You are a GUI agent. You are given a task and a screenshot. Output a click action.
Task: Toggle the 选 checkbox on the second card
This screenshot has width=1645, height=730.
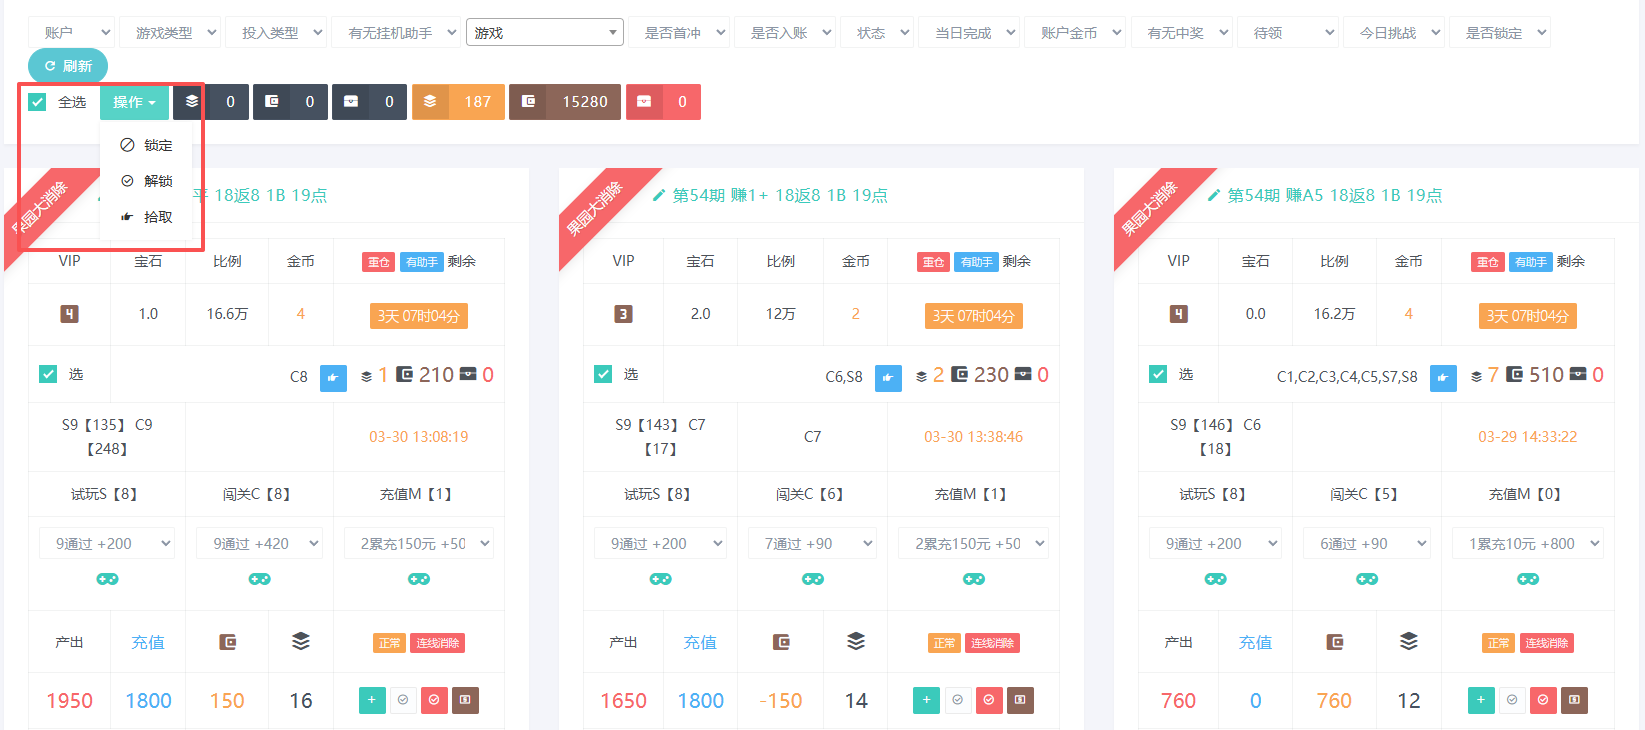coord(603,374)
